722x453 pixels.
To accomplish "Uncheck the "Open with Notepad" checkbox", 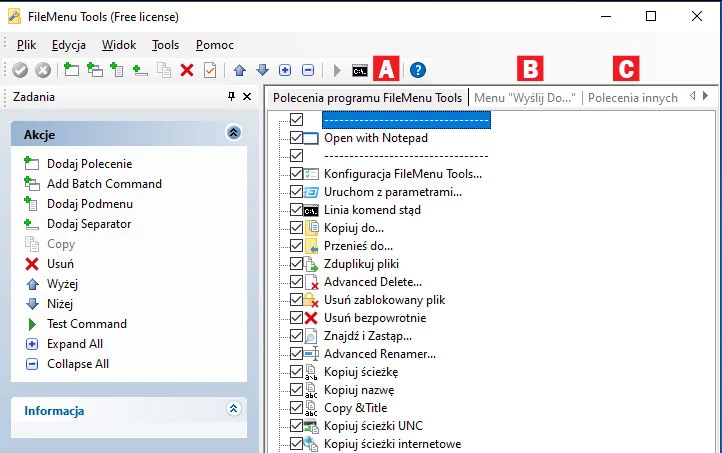I will coord(296,138).
